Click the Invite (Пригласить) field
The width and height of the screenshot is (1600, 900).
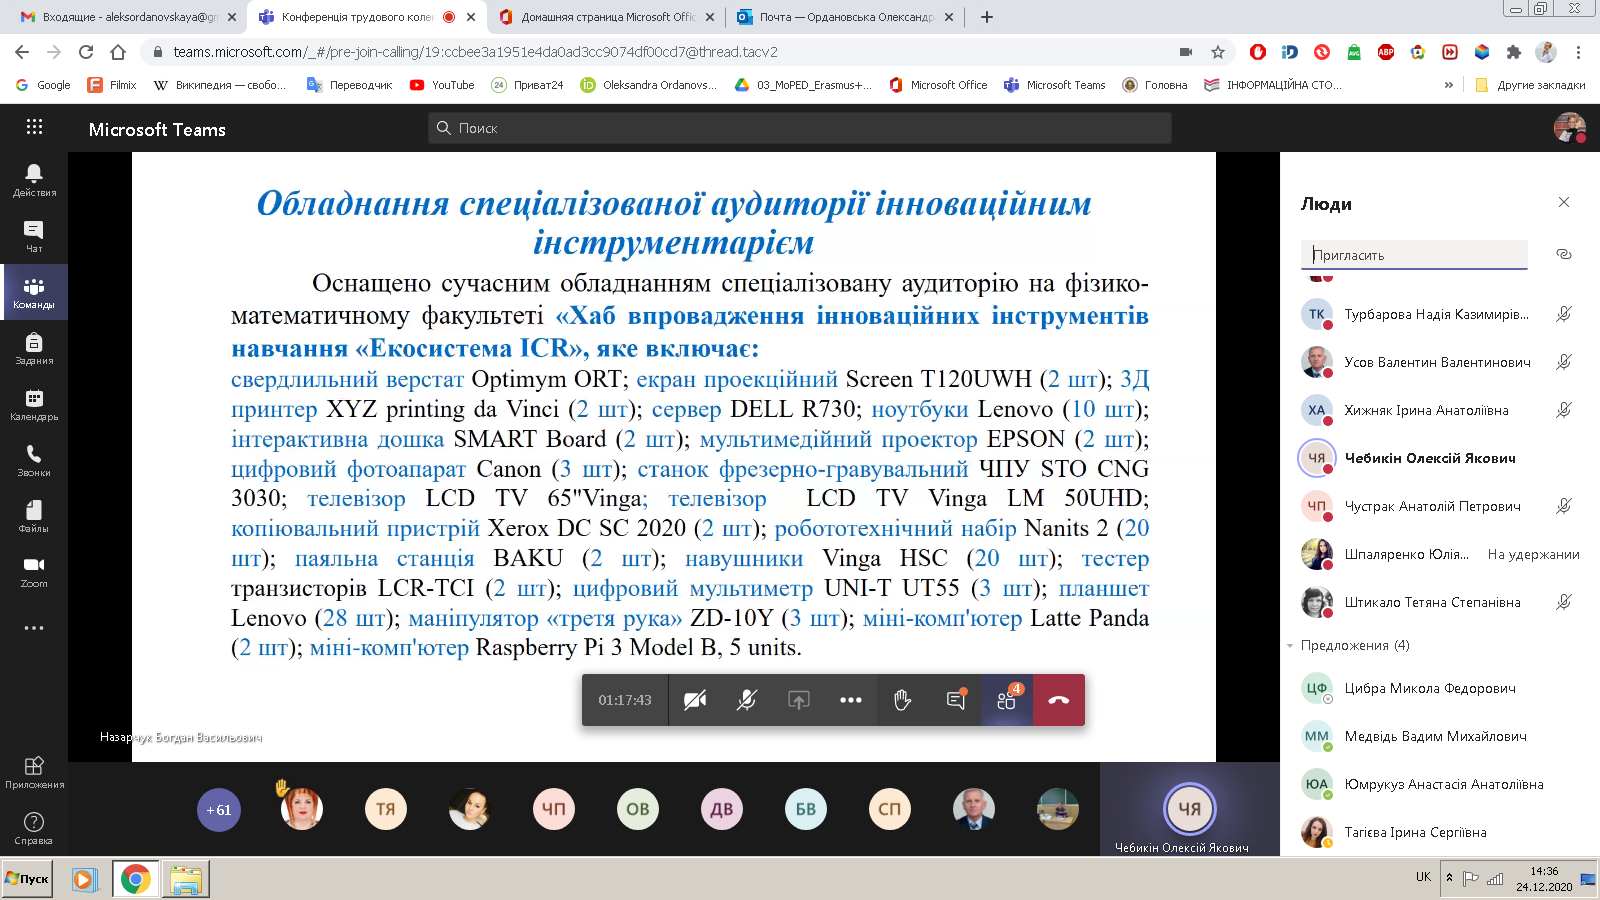pos(1414,255)
